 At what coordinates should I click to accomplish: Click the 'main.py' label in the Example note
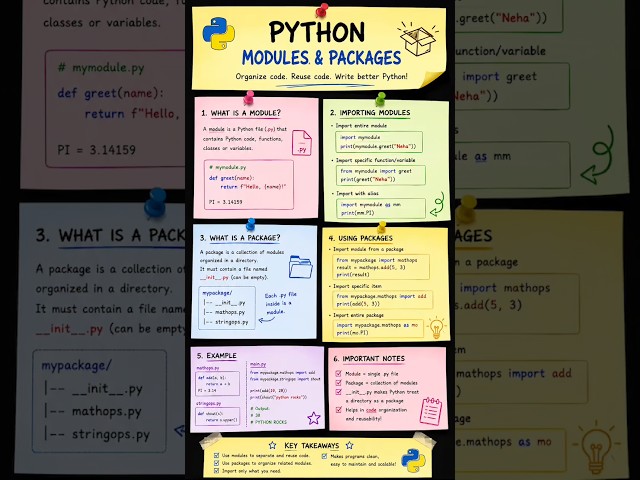click(x=258, y=364)
